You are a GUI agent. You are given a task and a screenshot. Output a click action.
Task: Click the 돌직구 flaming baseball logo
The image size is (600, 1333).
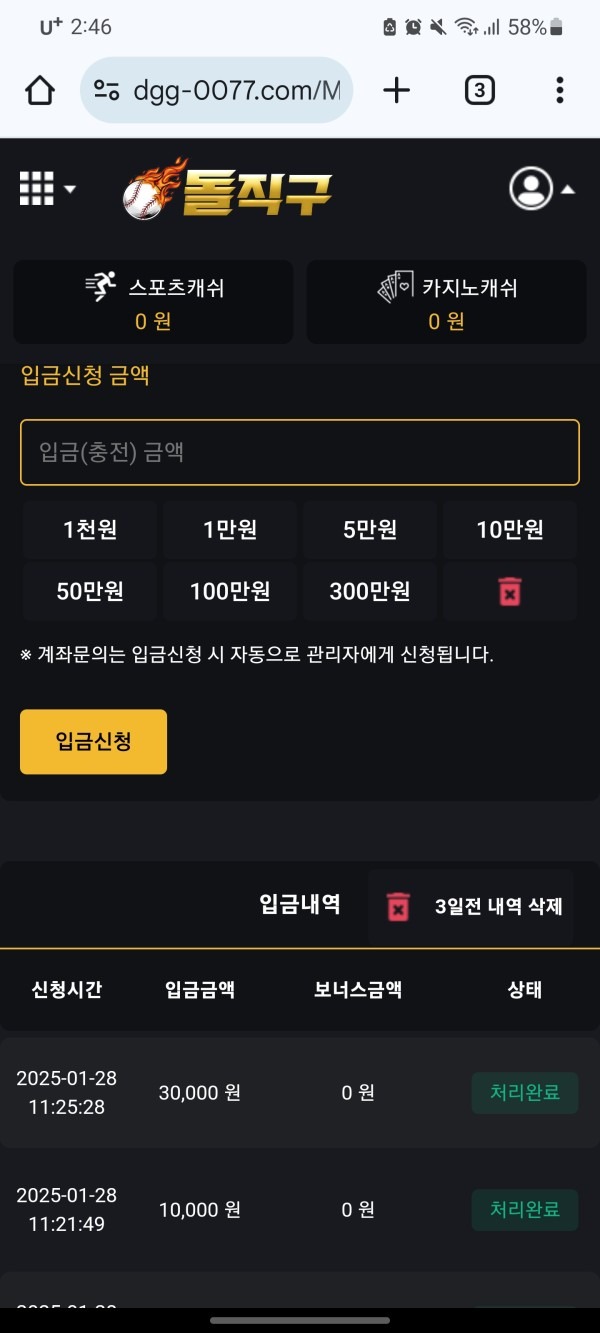tap(227, 188)
